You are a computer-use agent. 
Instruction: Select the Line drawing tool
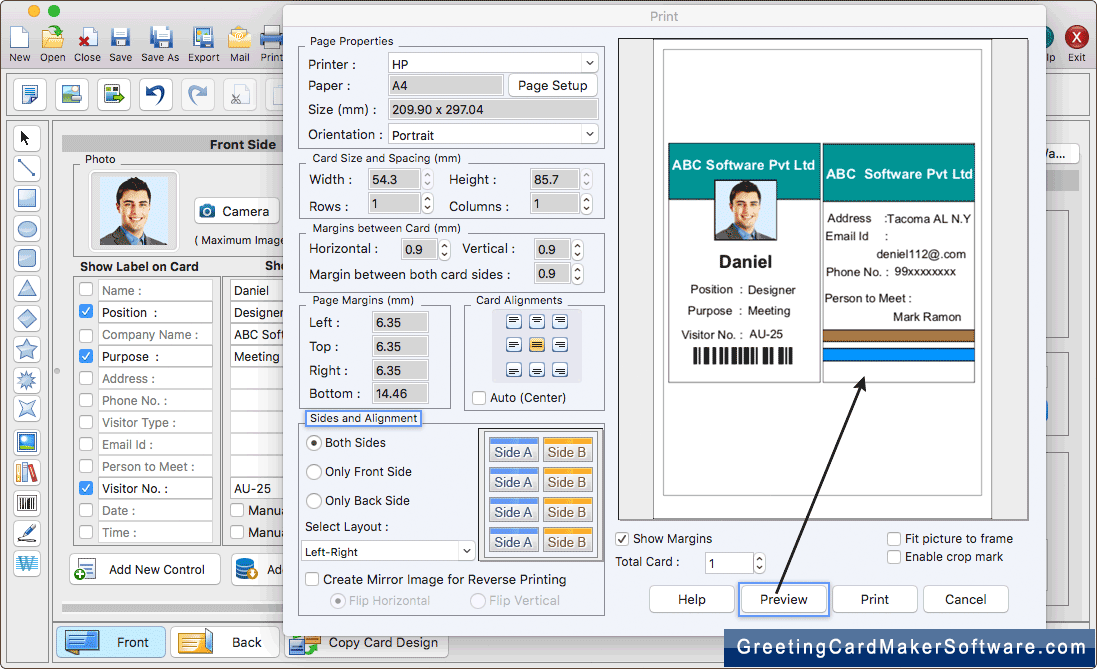[x=27, y=168]
